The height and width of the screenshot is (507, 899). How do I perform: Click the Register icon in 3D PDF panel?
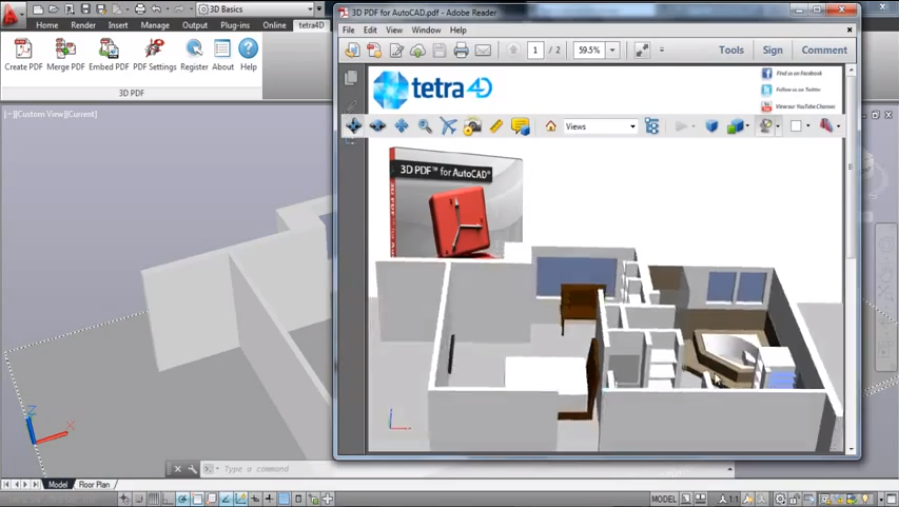pyautogui.click(x=194, y=55)
